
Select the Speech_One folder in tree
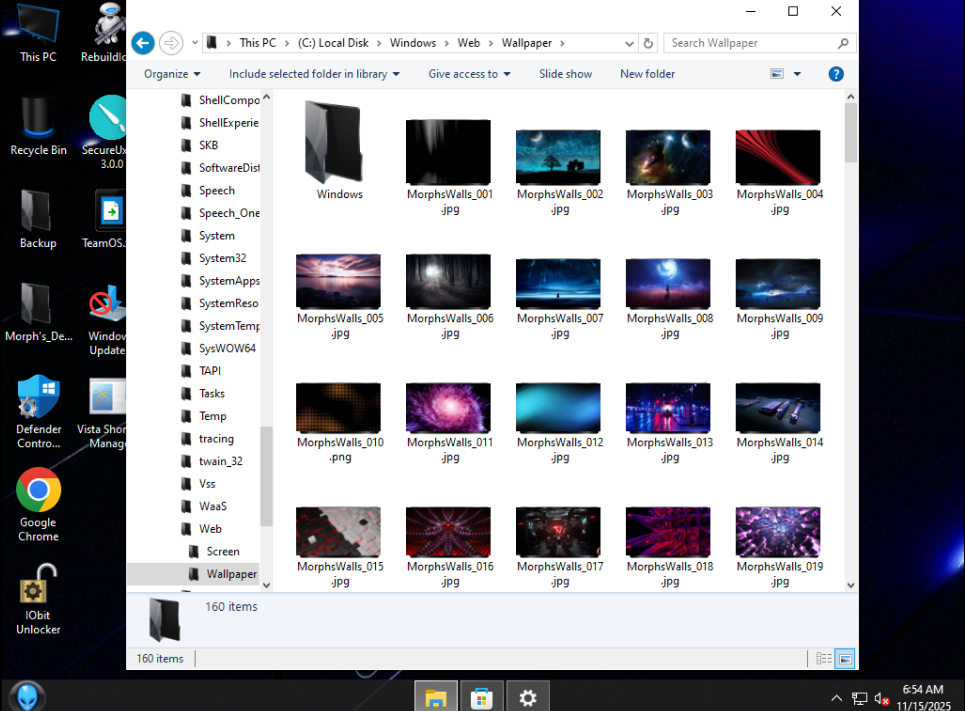click(x=229, y=213)
